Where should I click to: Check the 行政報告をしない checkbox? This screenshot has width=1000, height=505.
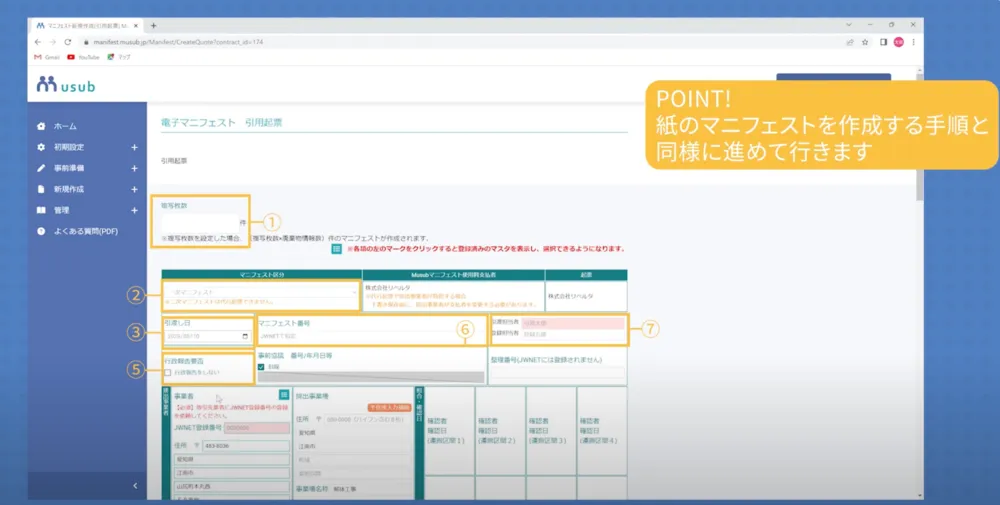point(168,372)
